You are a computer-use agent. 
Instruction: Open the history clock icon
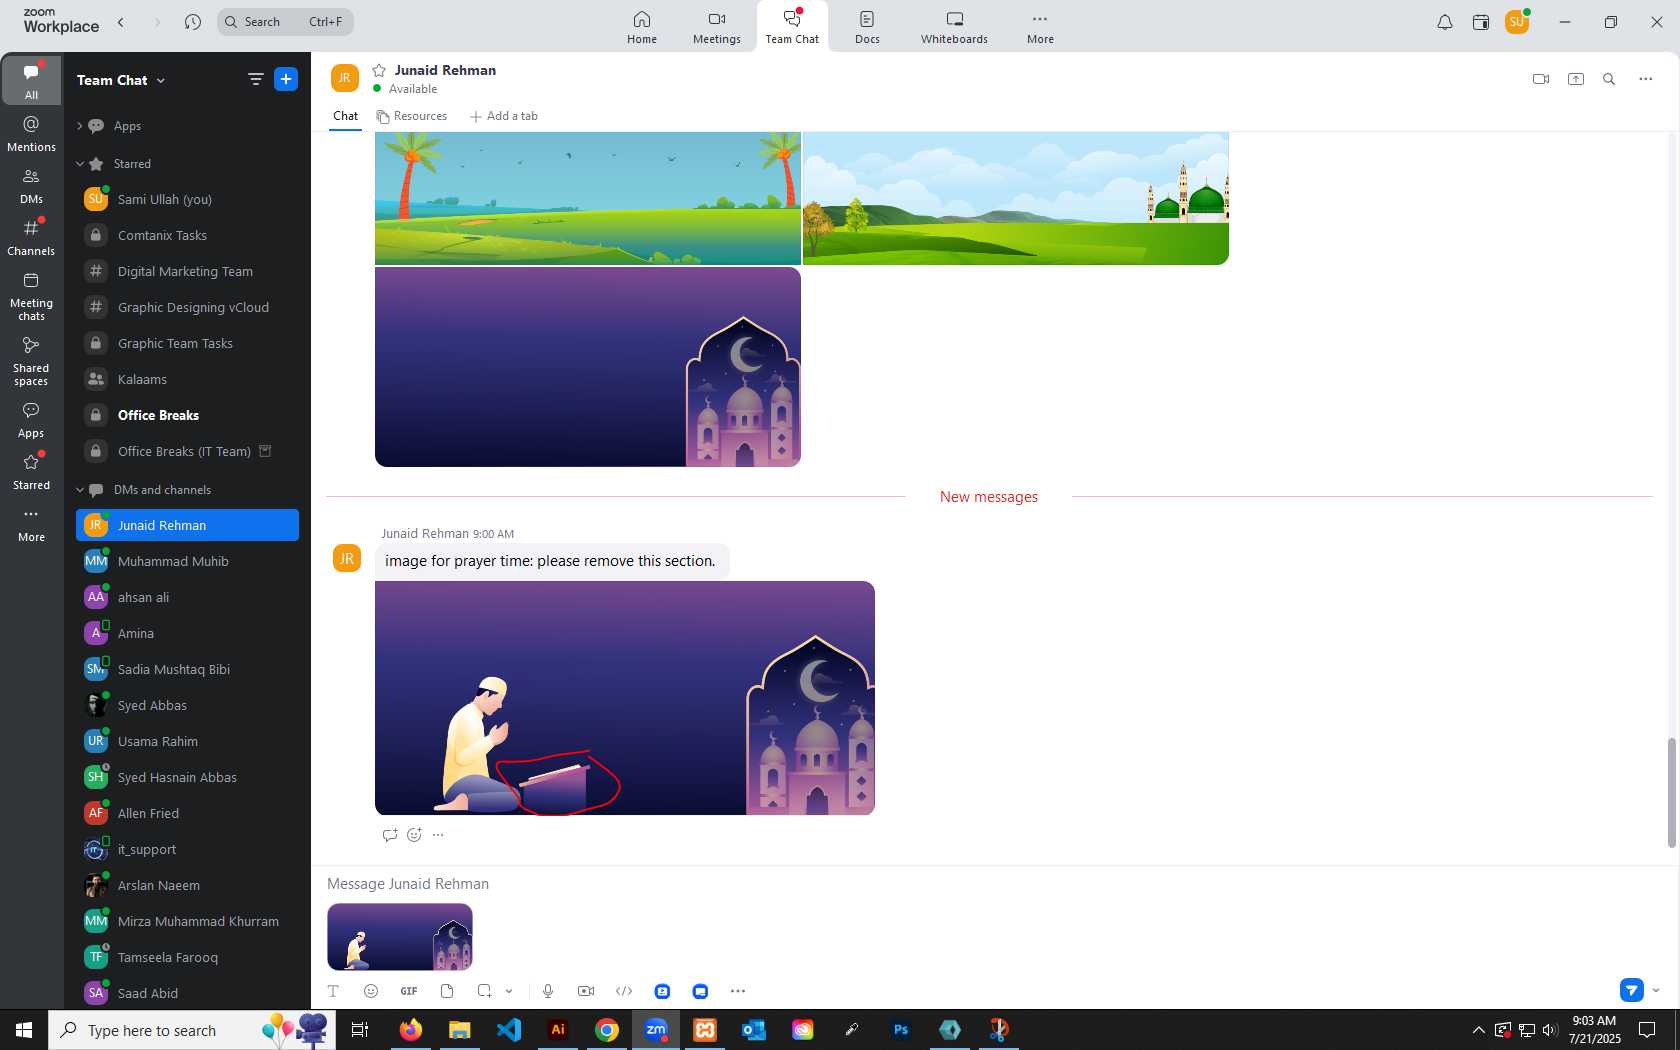point(193,21)
